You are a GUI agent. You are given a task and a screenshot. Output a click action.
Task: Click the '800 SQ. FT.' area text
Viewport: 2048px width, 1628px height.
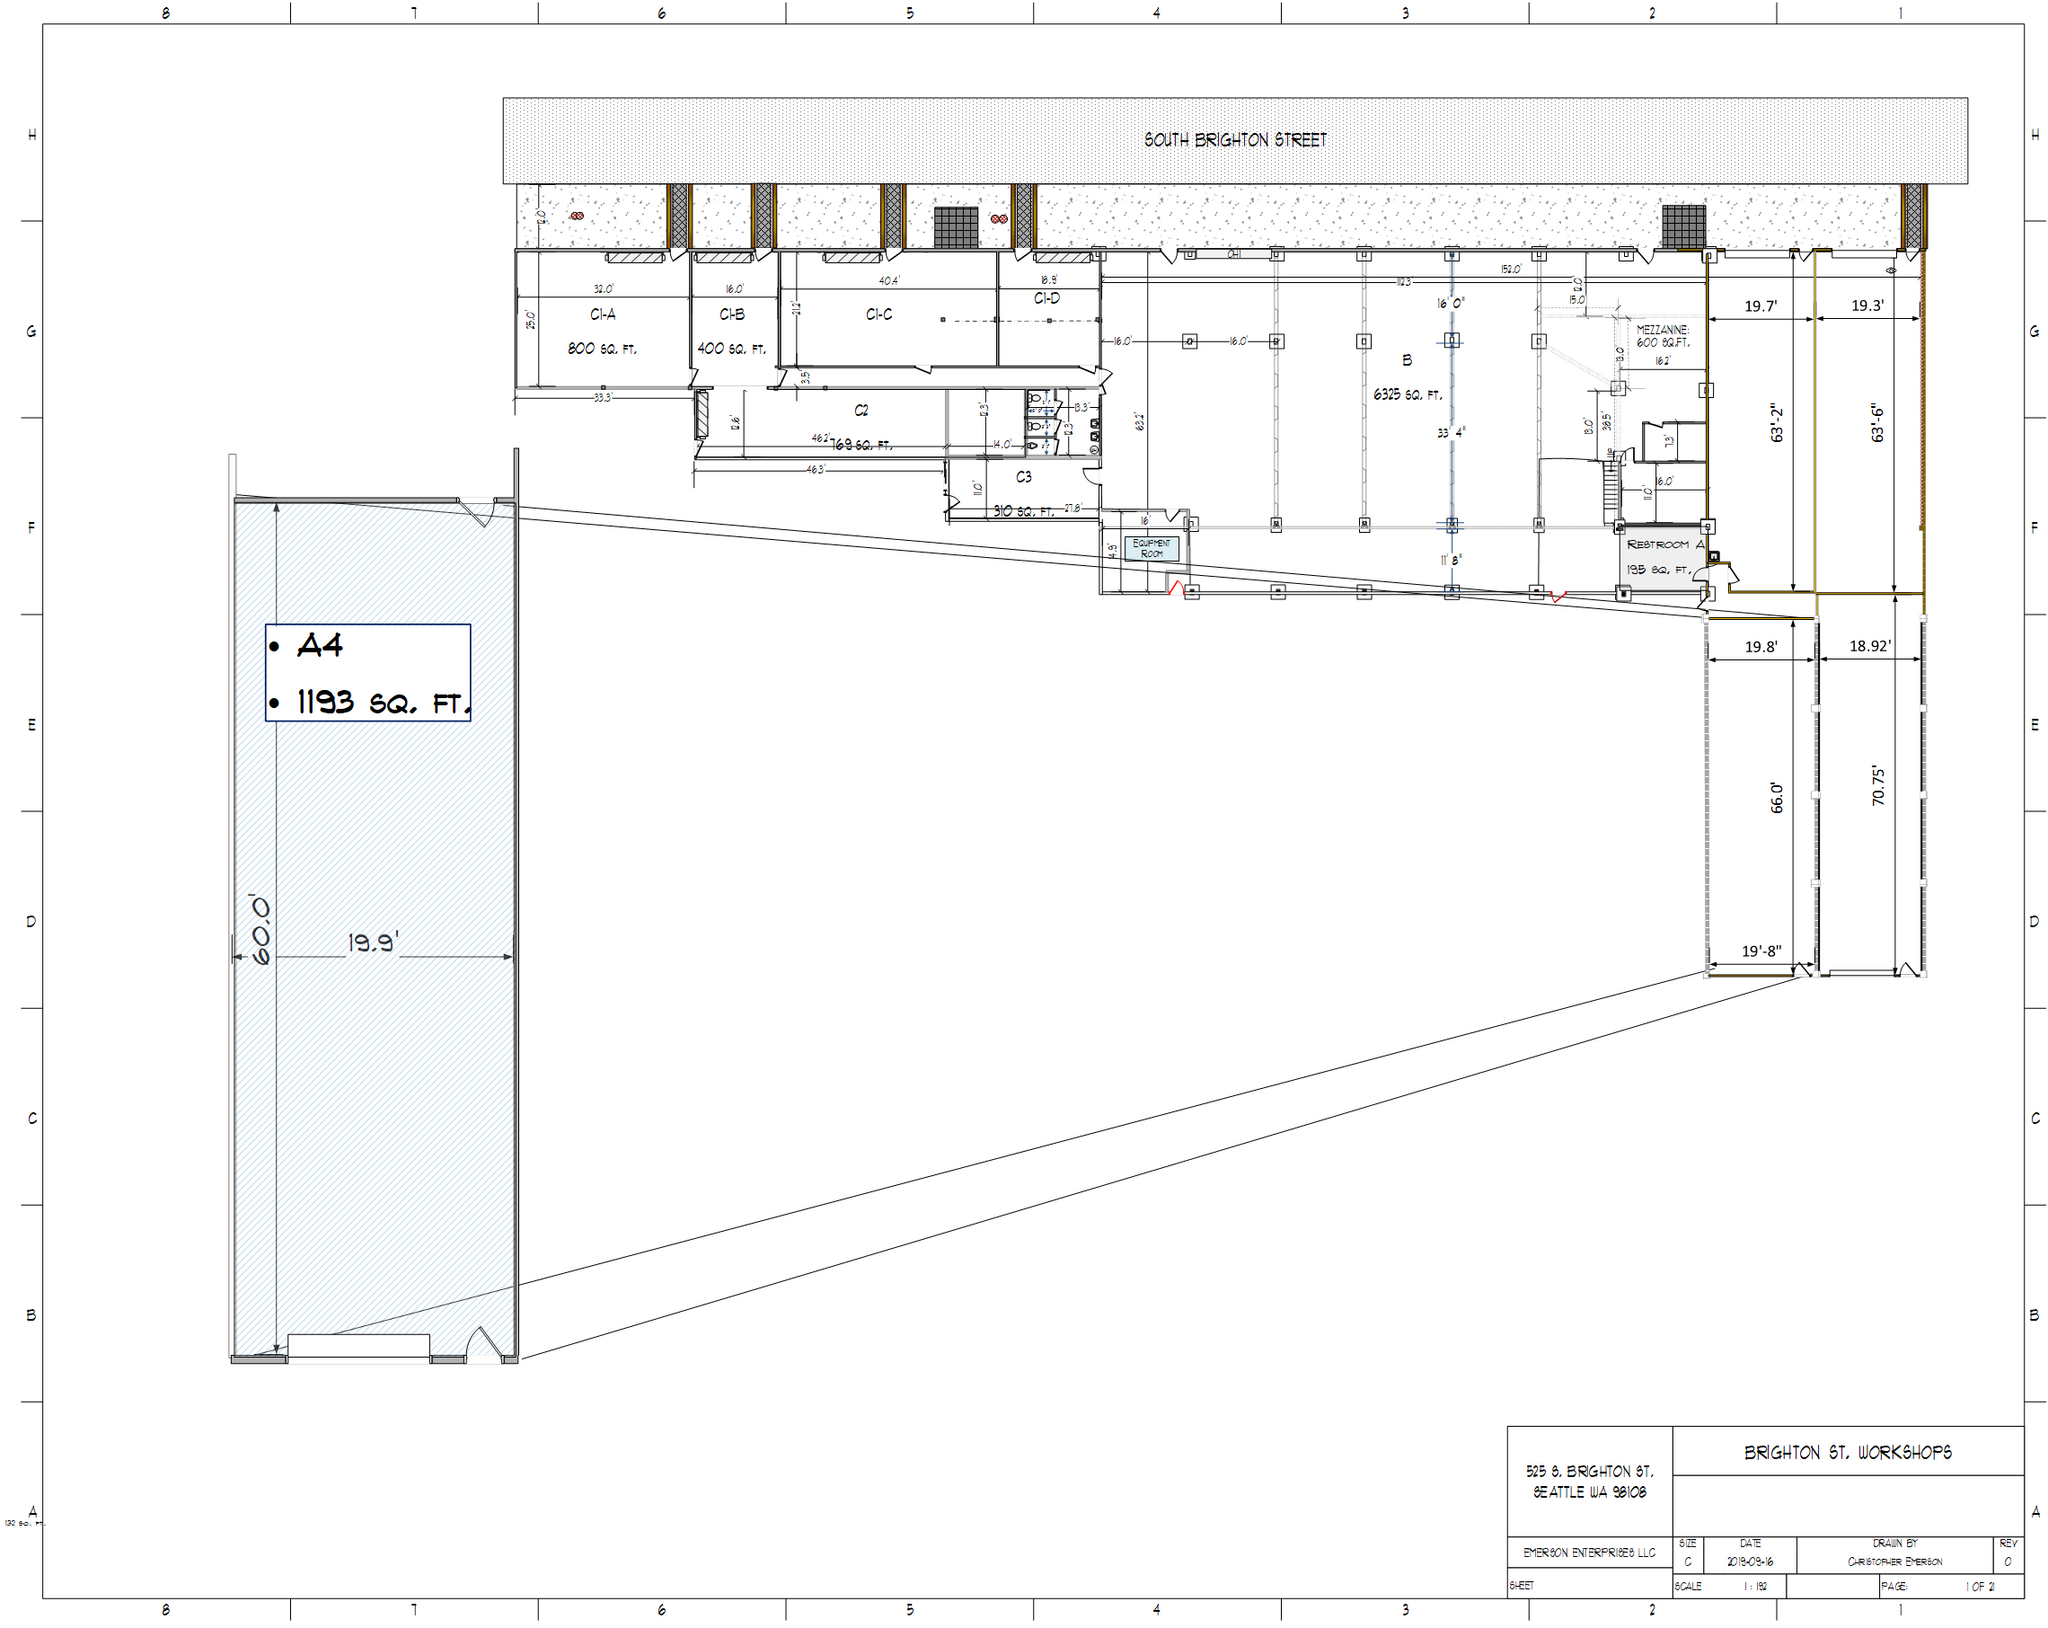[x=602, y=349]
